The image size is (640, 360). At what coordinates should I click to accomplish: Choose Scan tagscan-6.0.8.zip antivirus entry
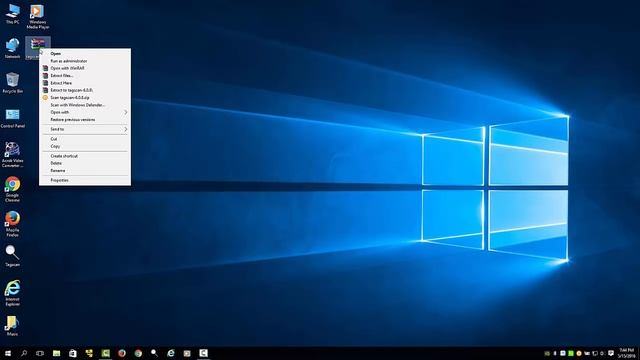point(85,98)
